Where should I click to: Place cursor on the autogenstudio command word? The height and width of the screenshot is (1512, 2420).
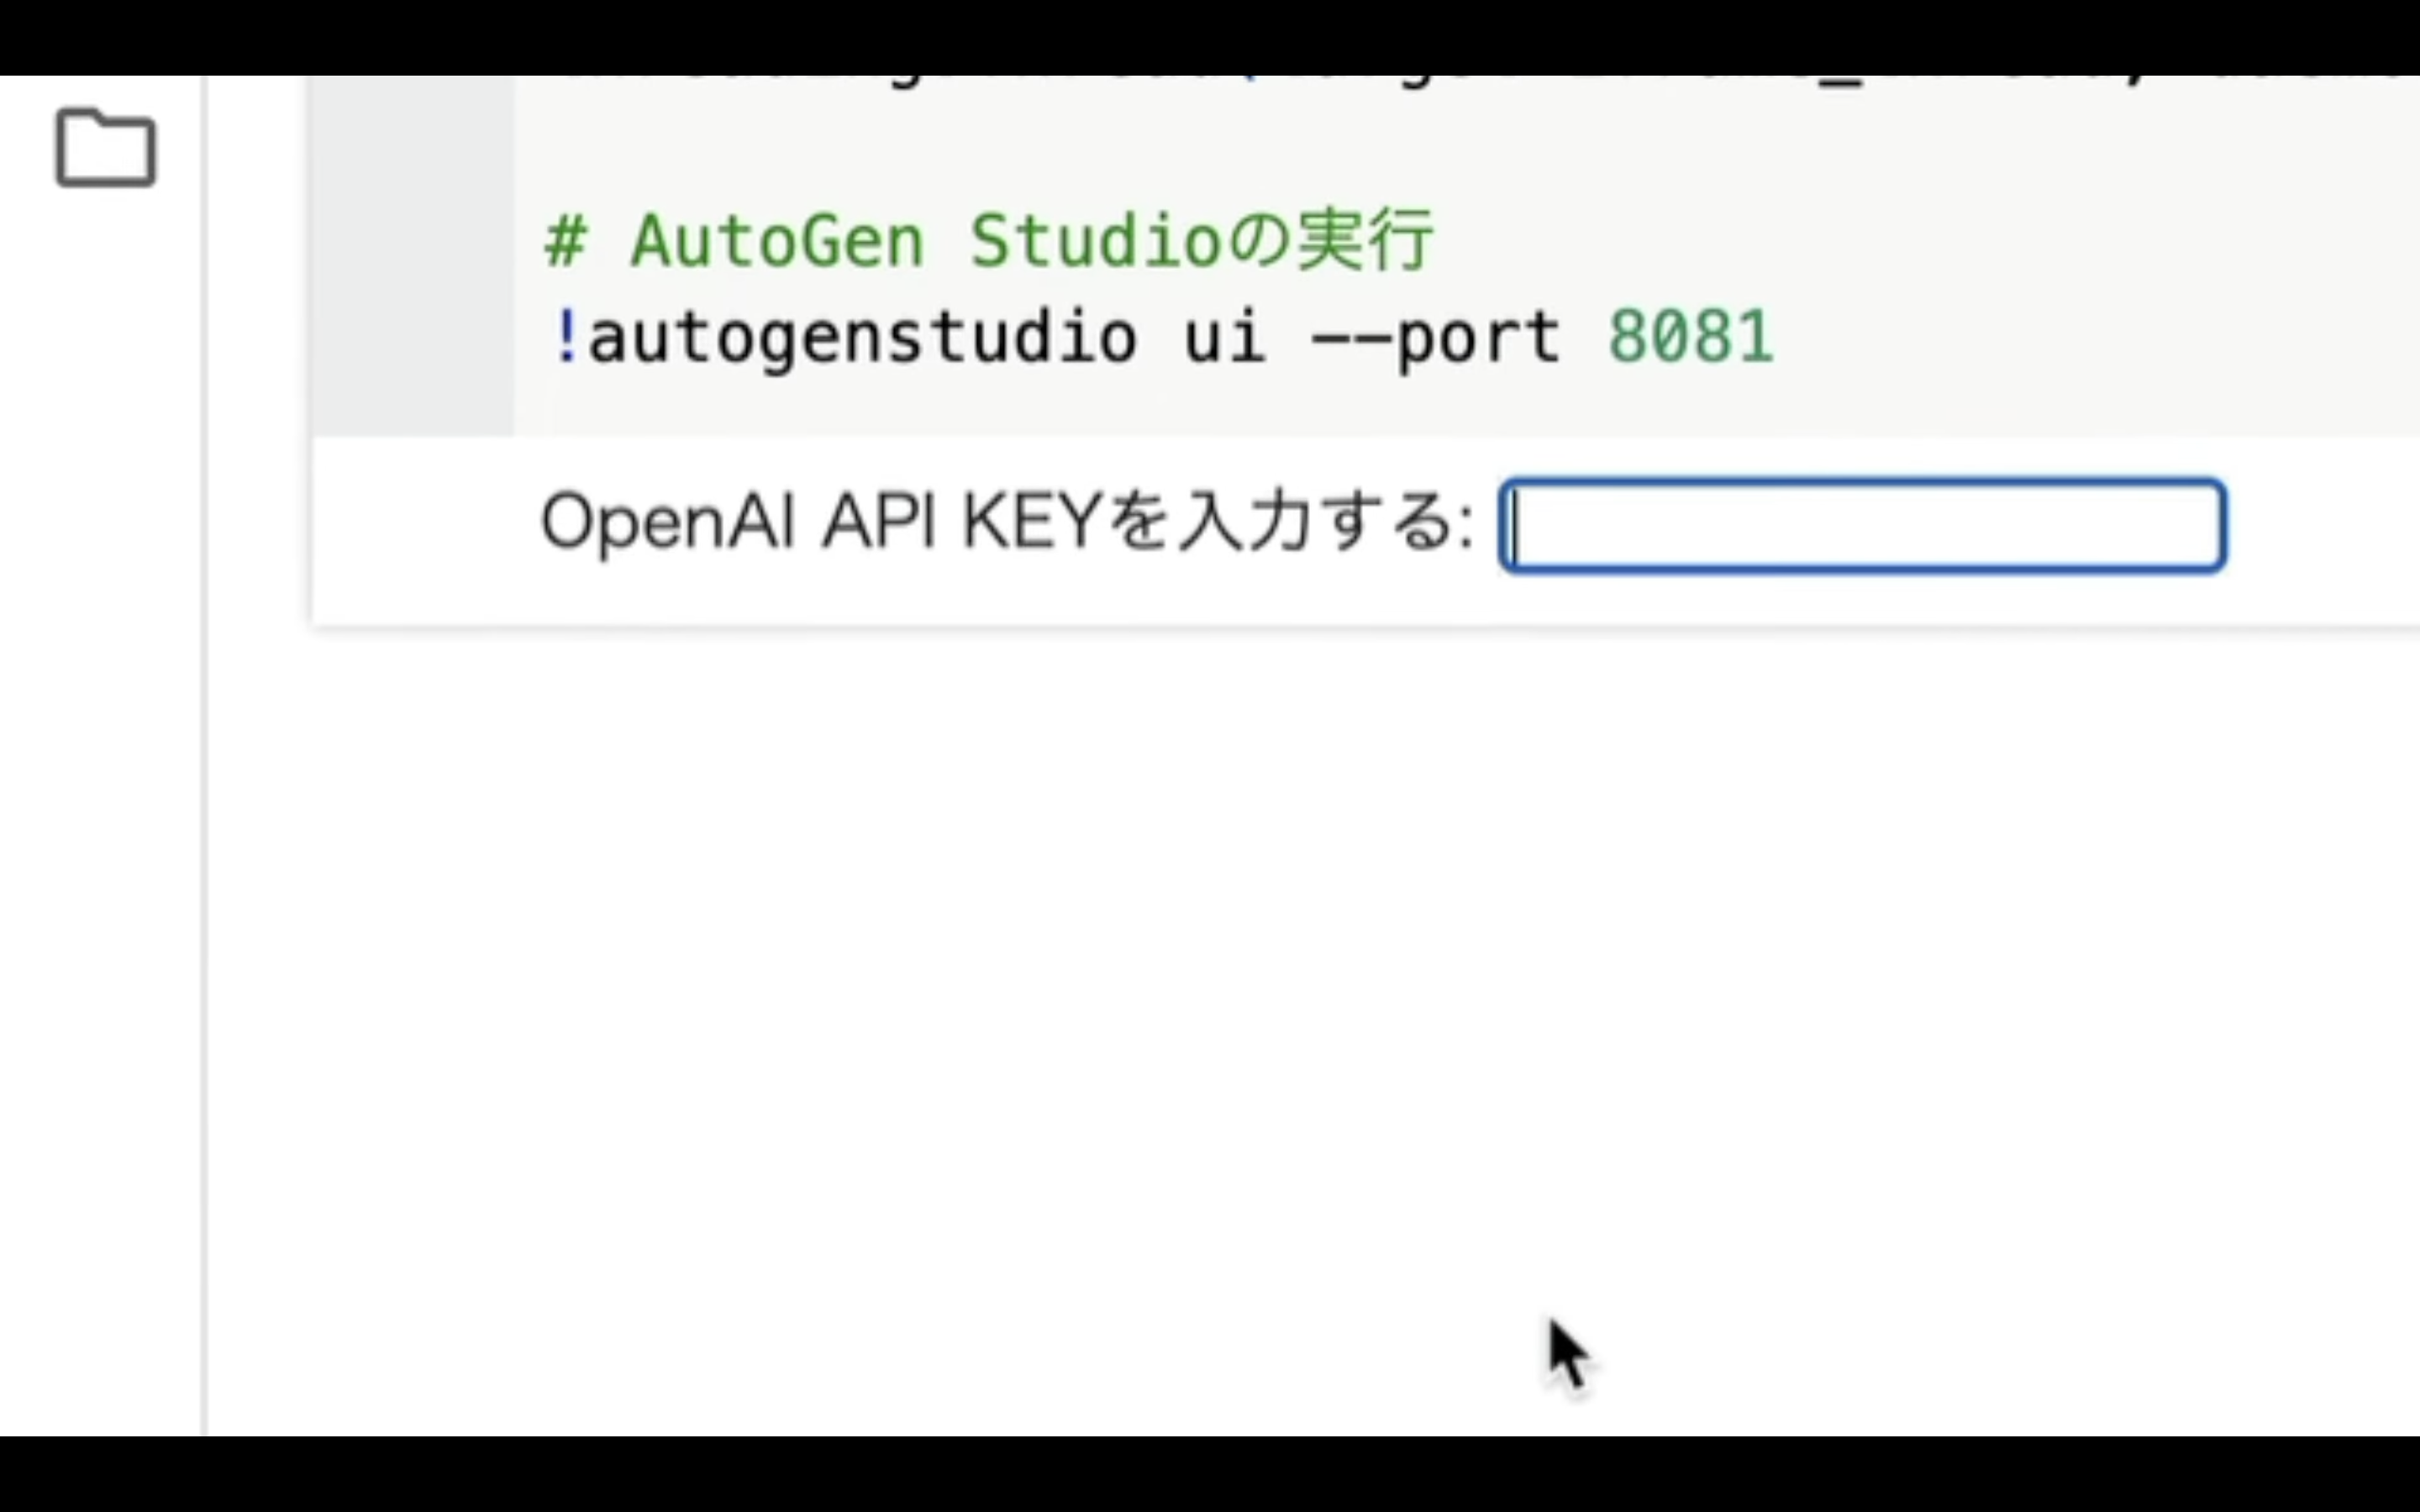coord(861,337)
